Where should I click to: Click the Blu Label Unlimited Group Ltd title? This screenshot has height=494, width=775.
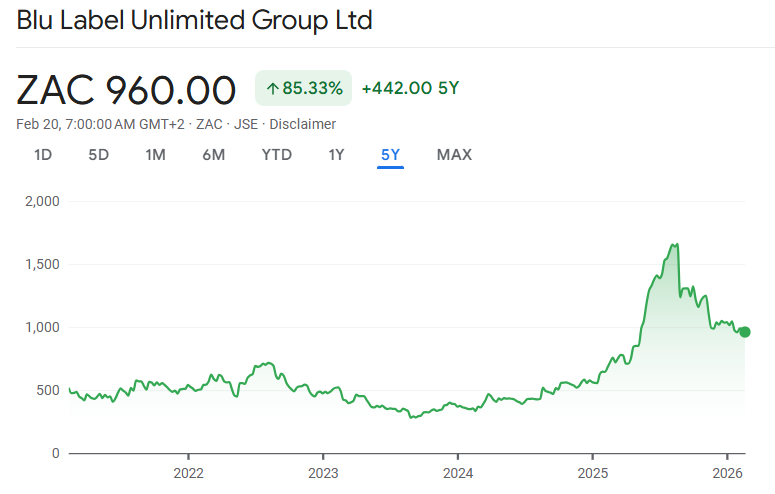coord(194,21)
